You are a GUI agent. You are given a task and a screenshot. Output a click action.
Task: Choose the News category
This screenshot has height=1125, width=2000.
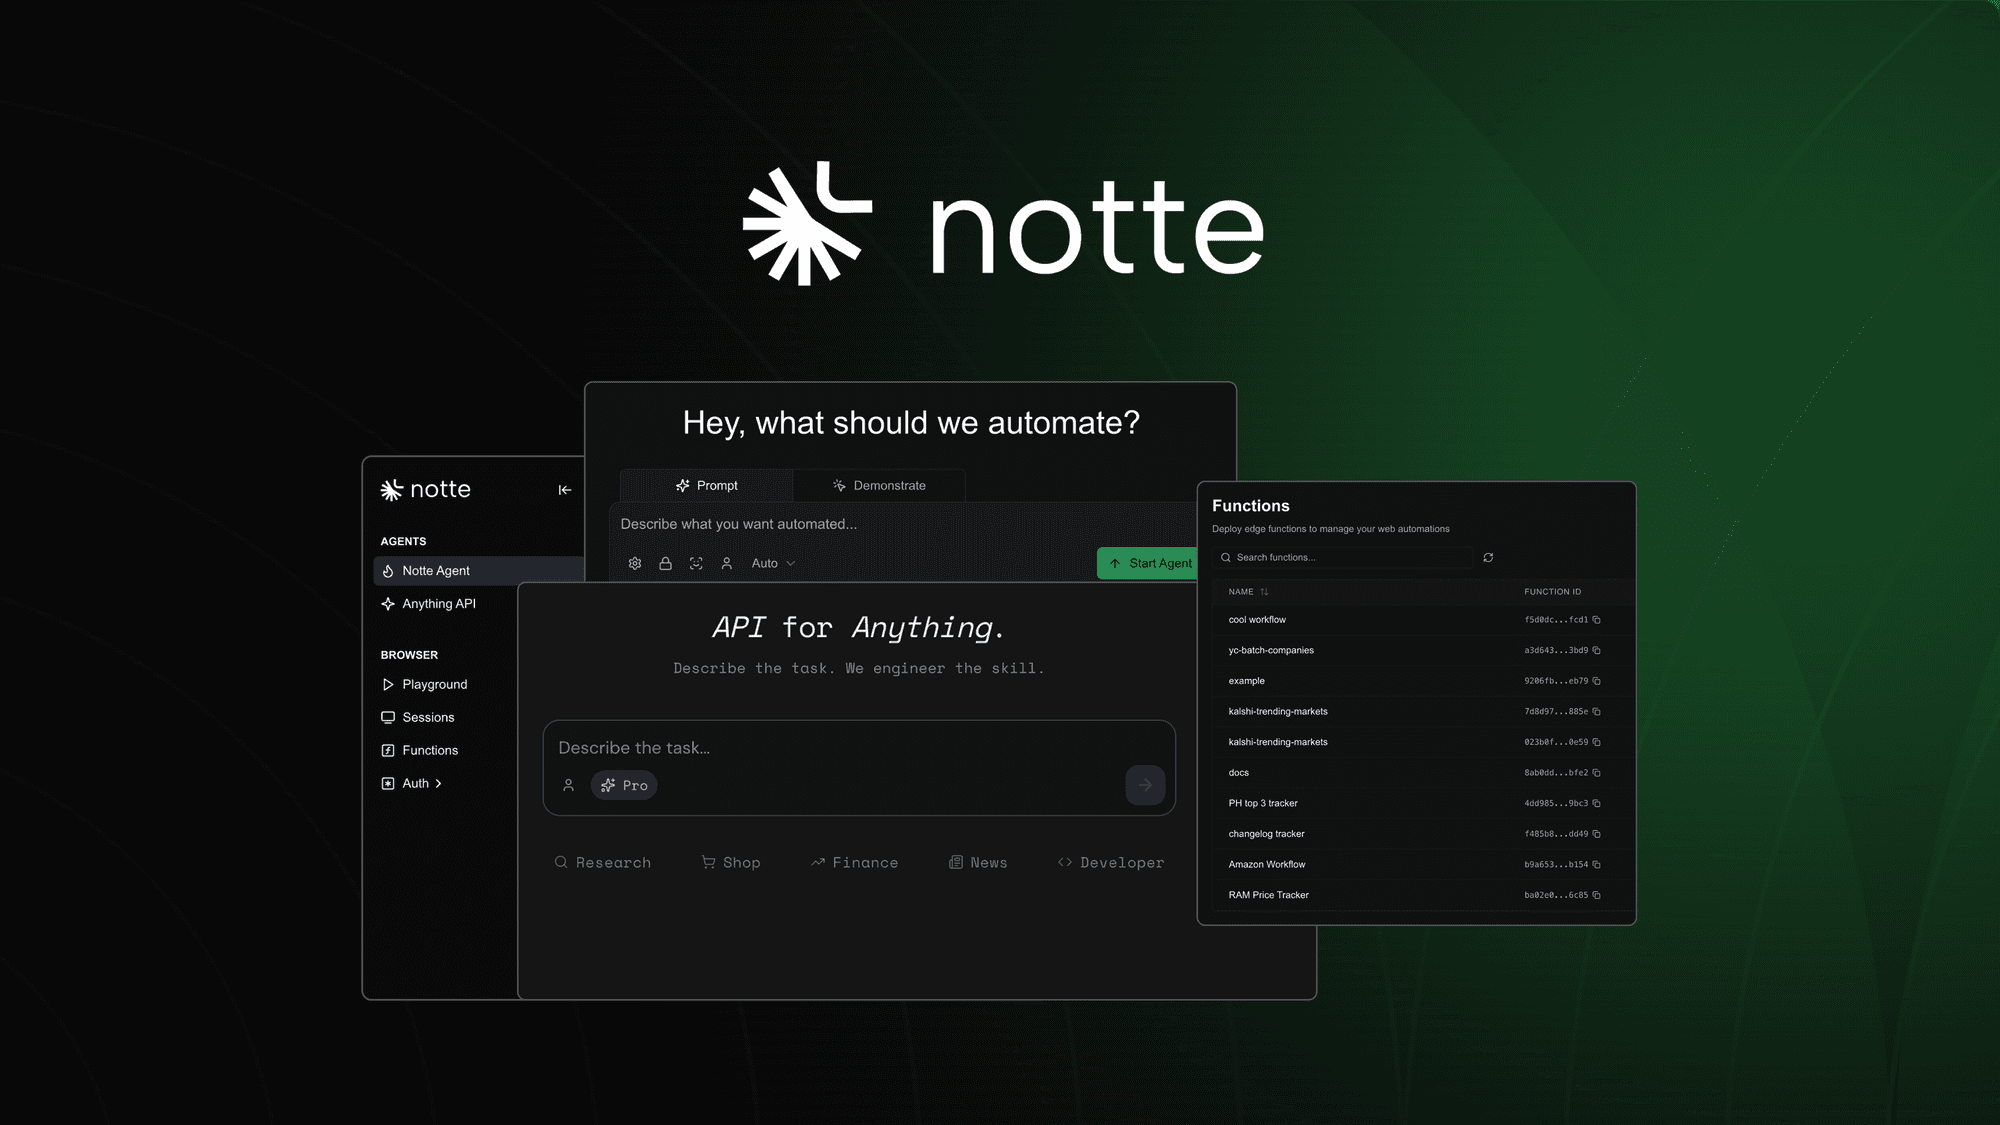978,863
